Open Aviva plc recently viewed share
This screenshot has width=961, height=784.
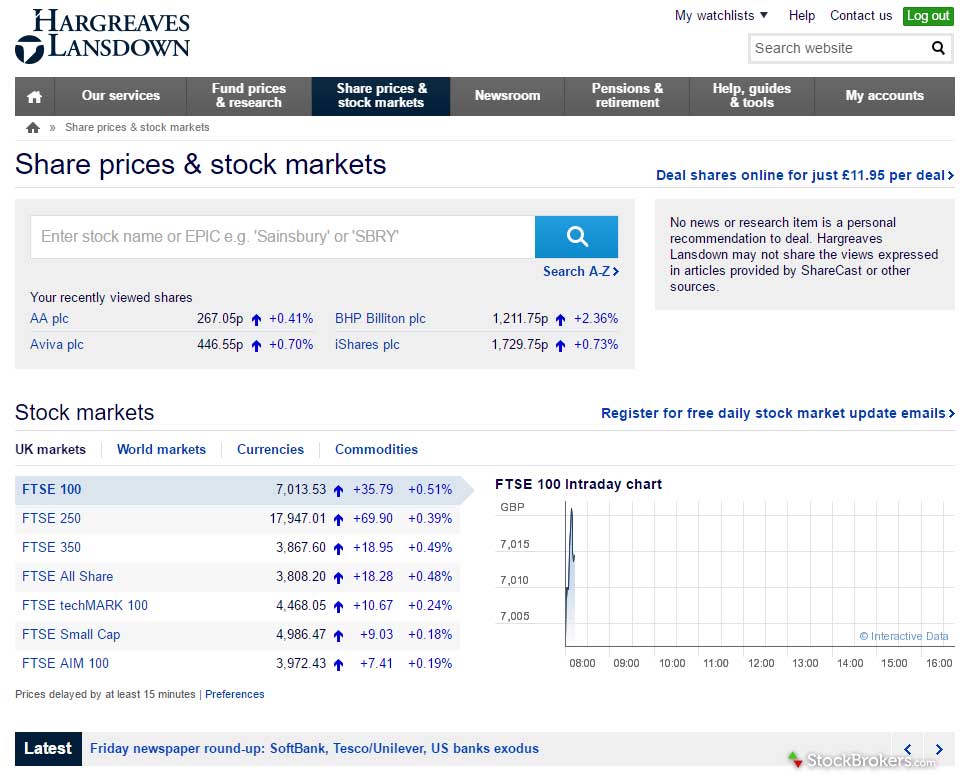[56, 344]
